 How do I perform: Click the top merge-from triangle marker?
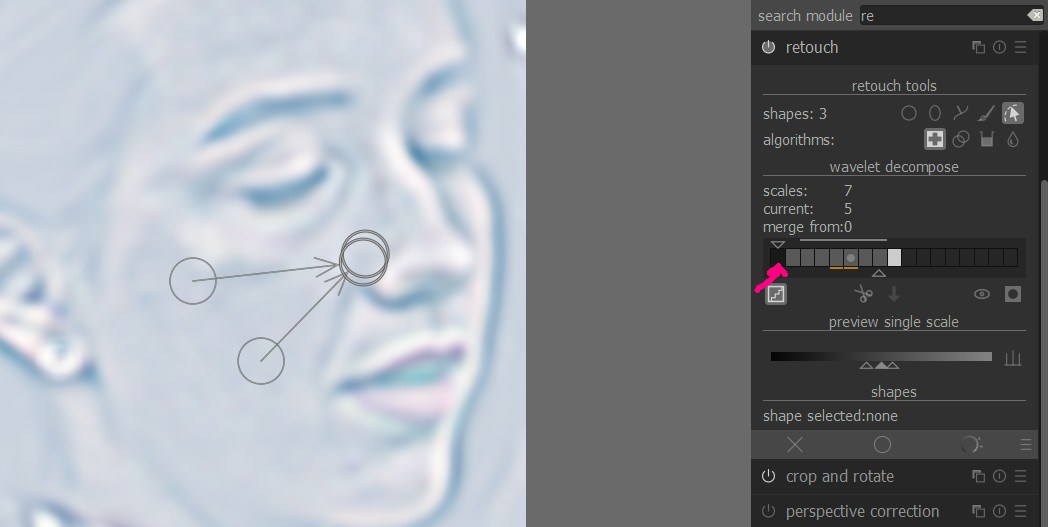point(777,245)
